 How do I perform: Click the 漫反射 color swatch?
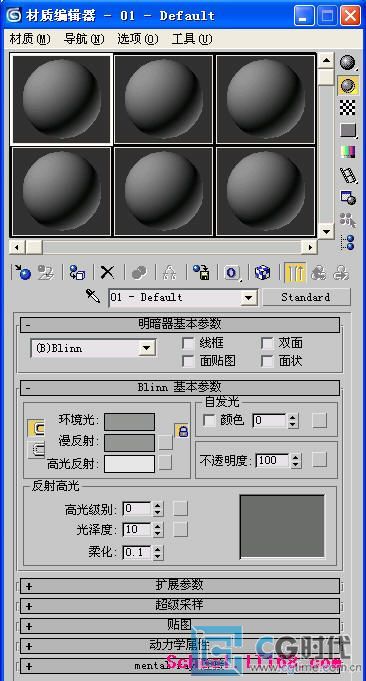(129, 443)
